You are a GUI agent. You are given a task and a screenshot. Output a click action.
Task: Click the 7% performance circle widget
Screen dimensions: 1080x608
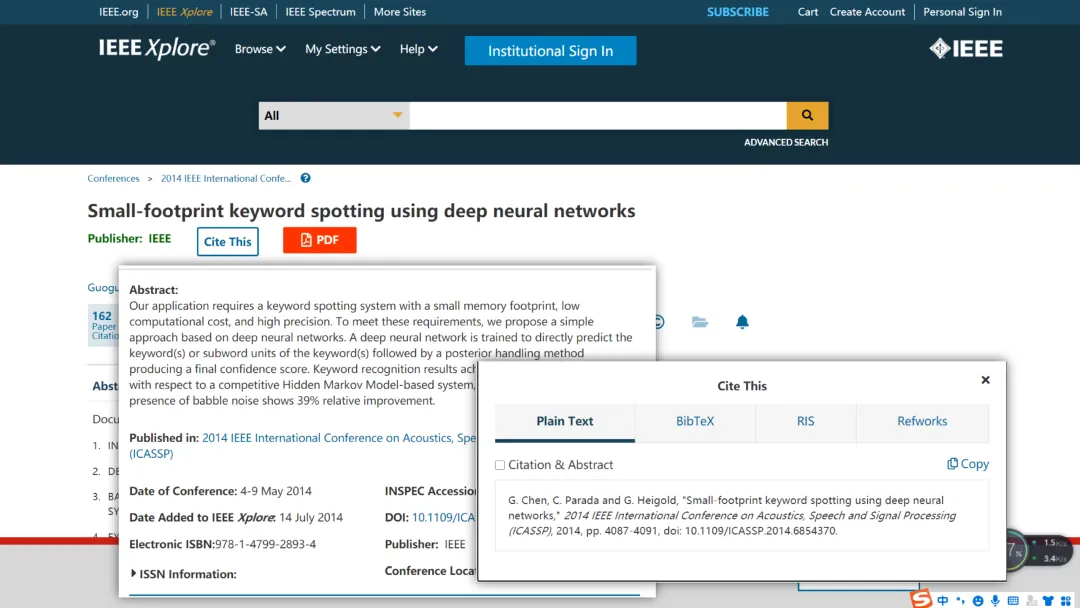point(1015,550)
